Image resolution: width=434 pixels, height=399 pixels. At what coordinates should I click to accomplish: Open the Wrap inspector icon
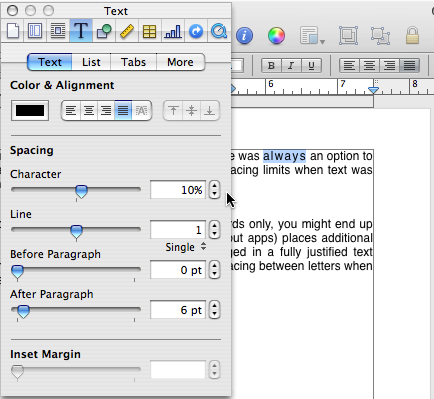58,31
